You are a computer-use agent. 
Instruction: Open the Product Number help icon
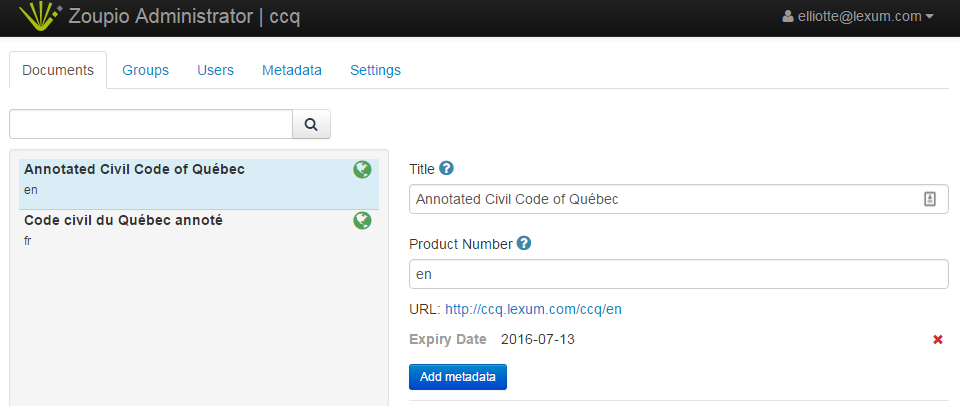point(524,243)
